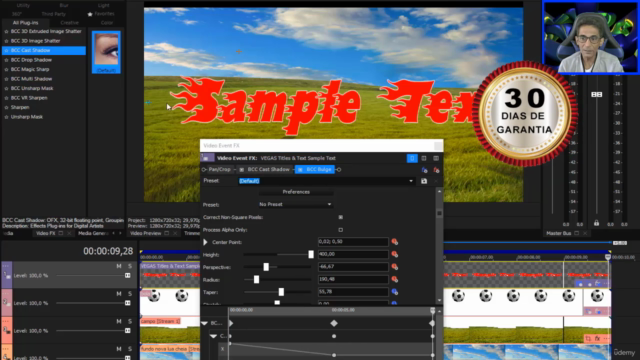Toggle Radius animation keyframe icon

pos(395,280)
